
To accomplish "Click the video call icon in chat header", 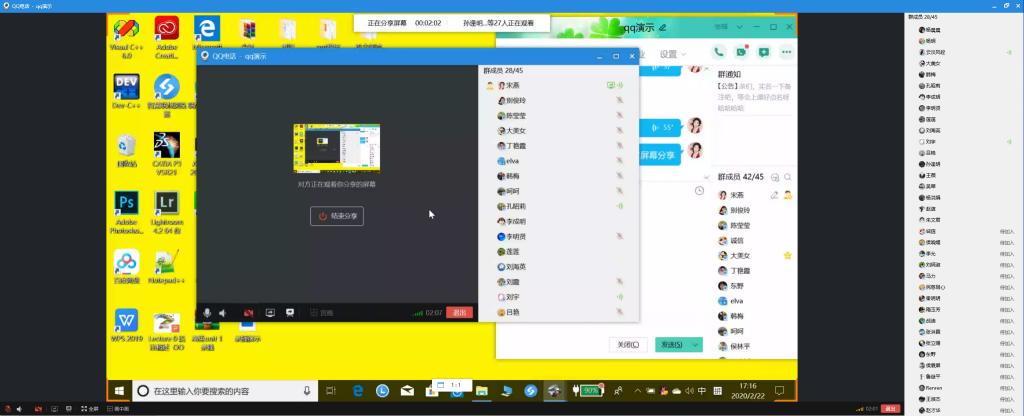I will [x=741, y=51].
